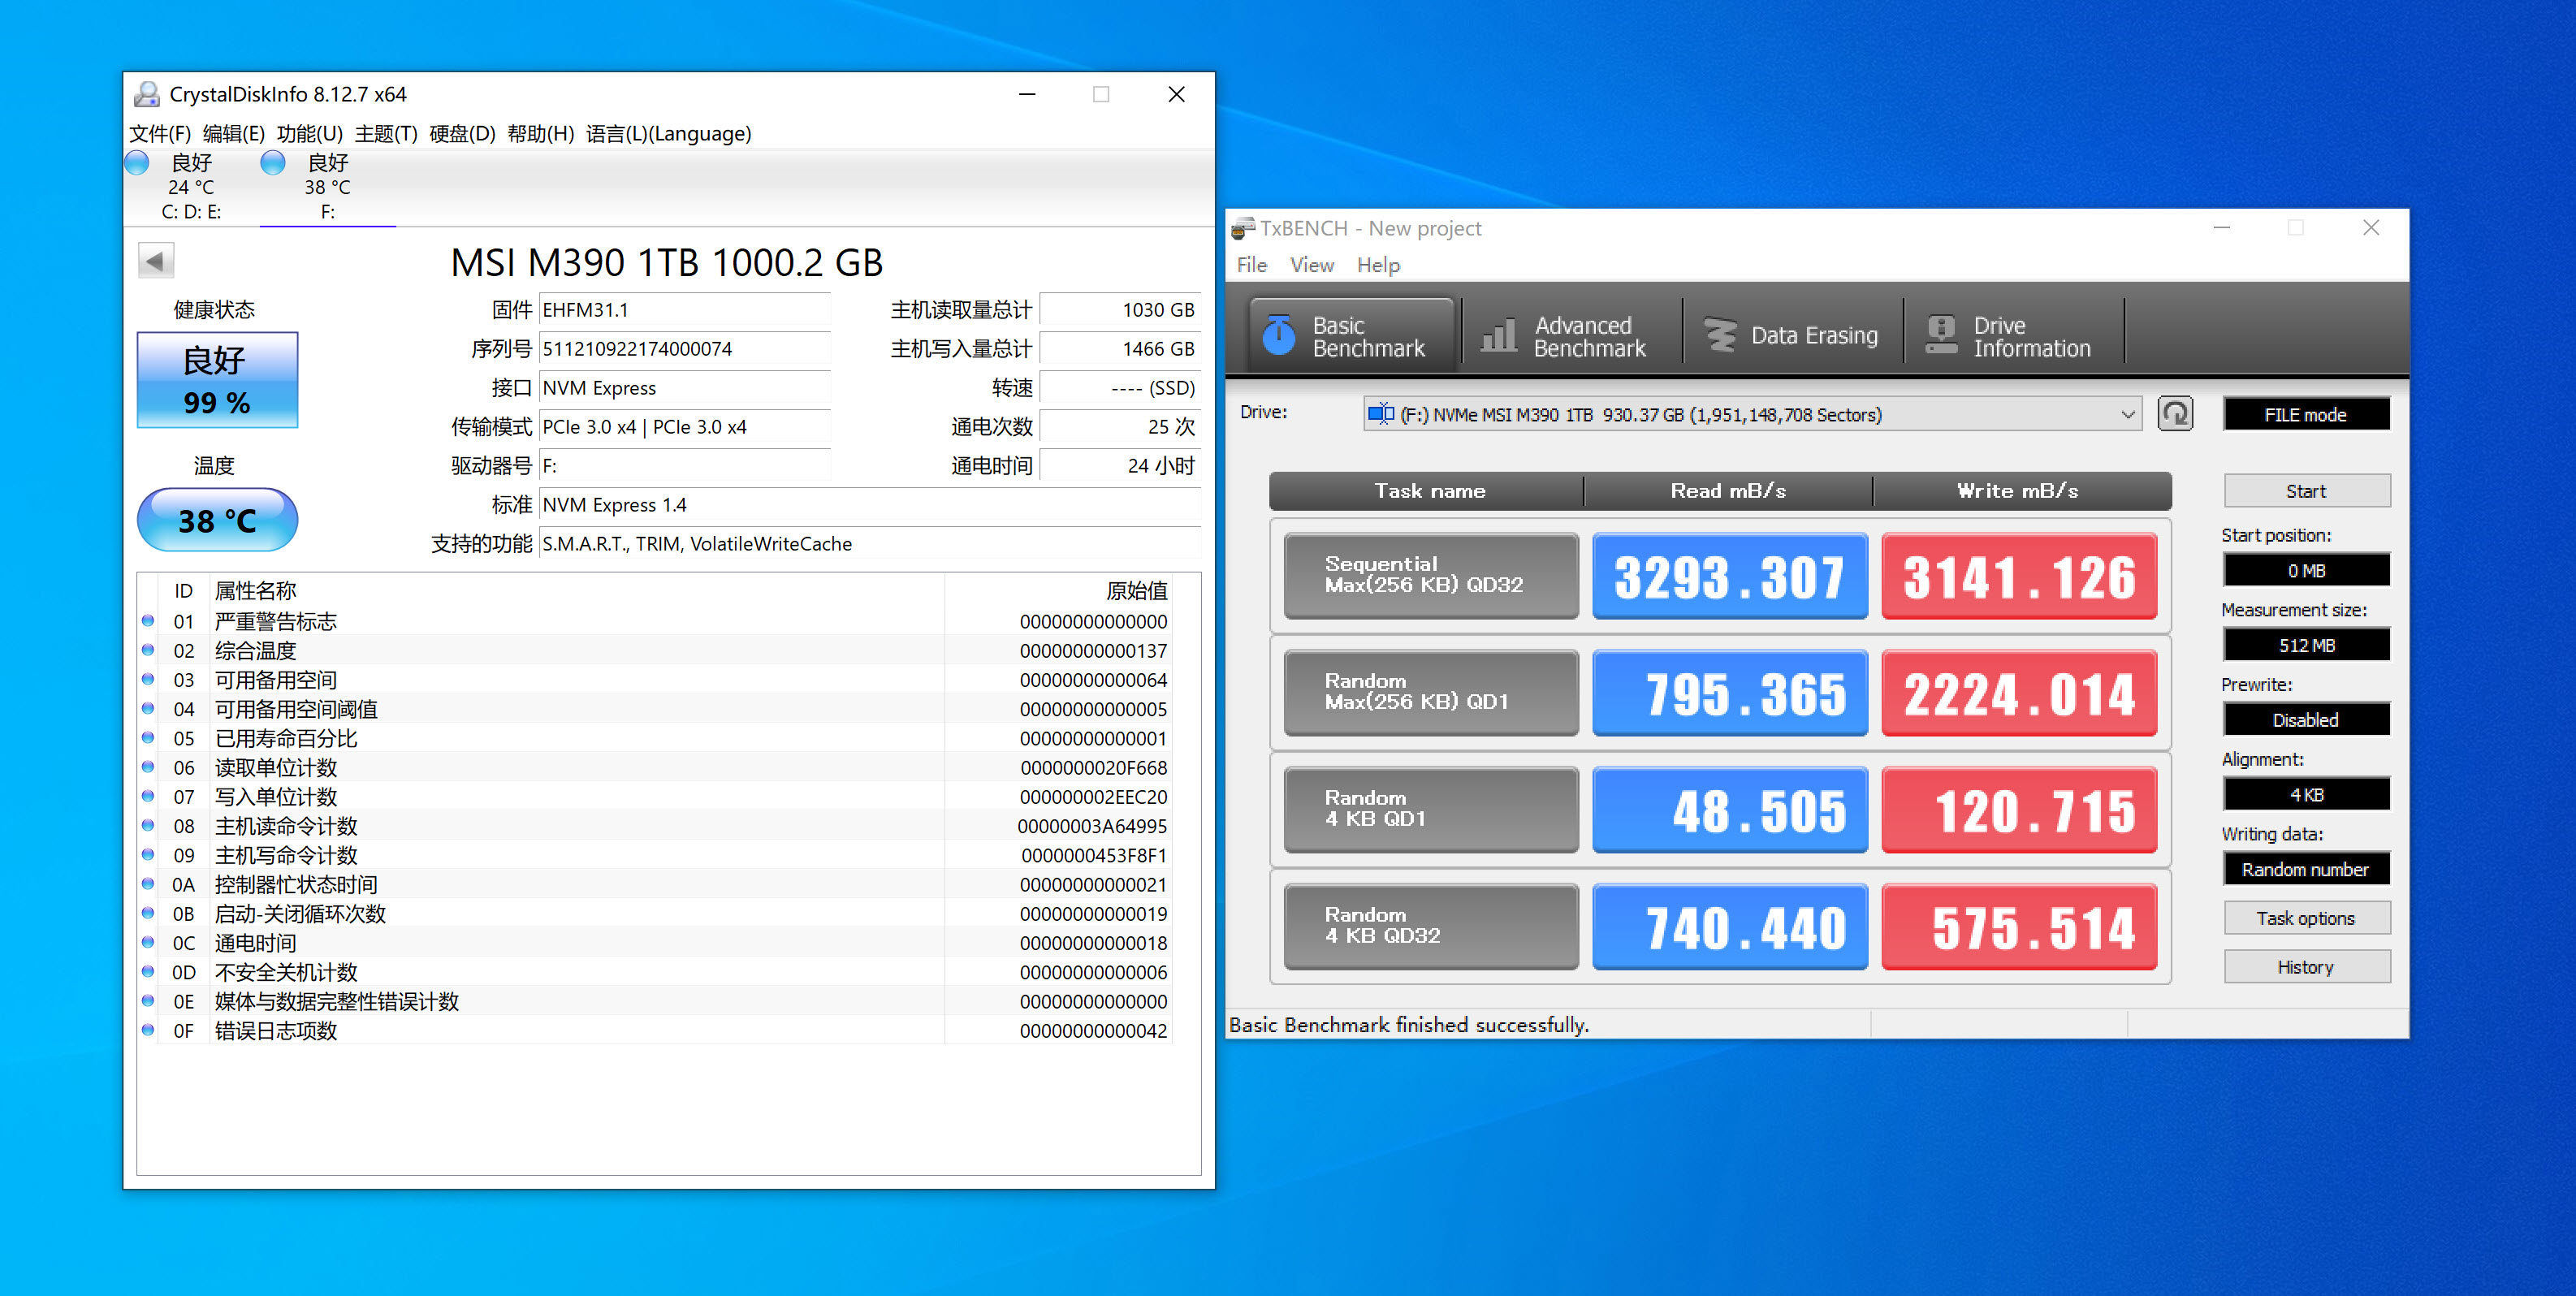Screen dimensions: 2576x1296
Task: Click the drive refresh icon button
Action: (x=2174, y=414)
